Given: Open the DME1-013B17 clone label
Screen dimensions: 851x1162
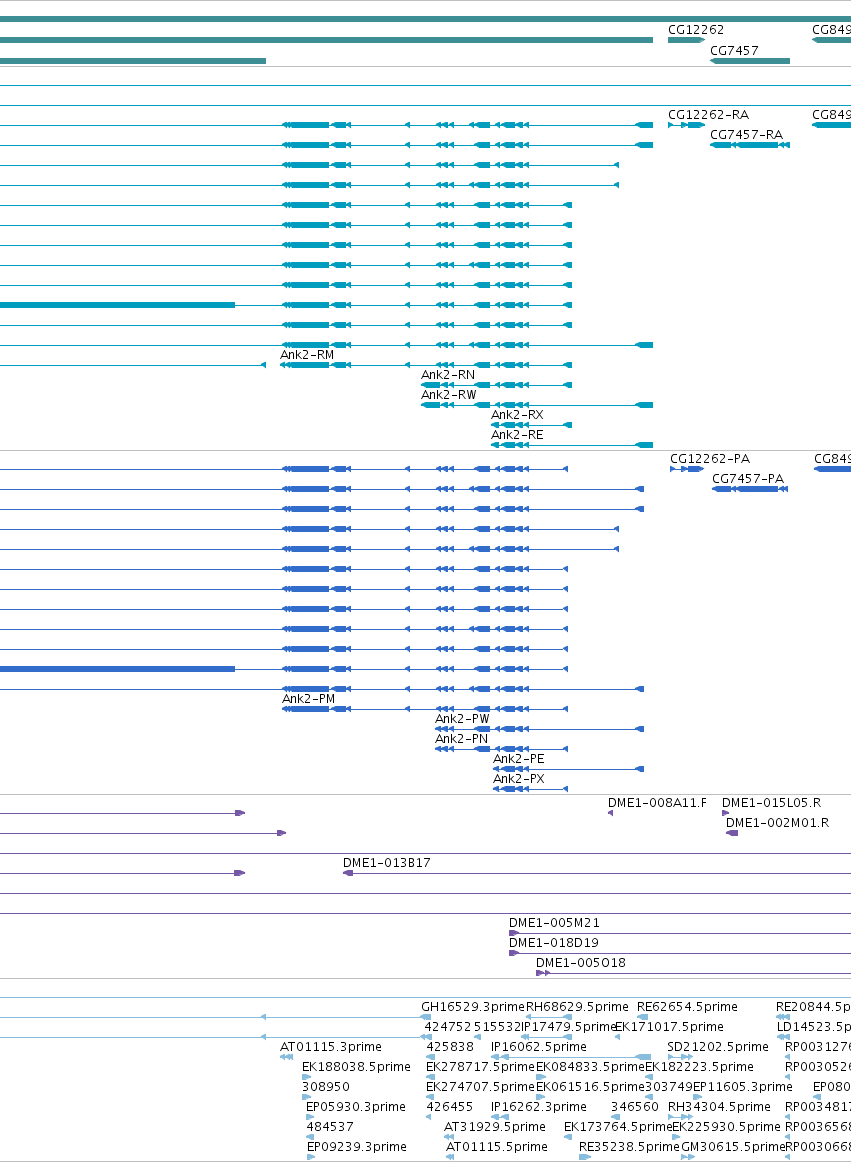Looking at the screenshot, I should coord(386,863).
